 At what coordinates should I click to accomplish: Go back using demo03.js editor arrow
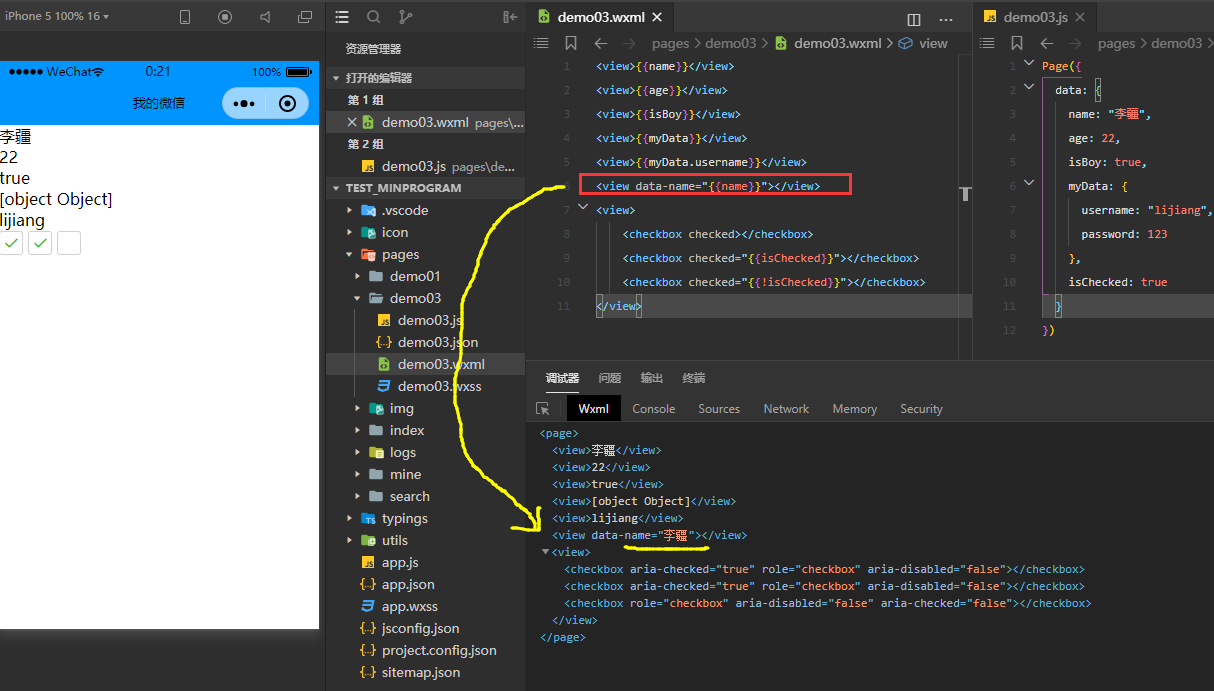pyautogui.click(x=1046, y=43)
